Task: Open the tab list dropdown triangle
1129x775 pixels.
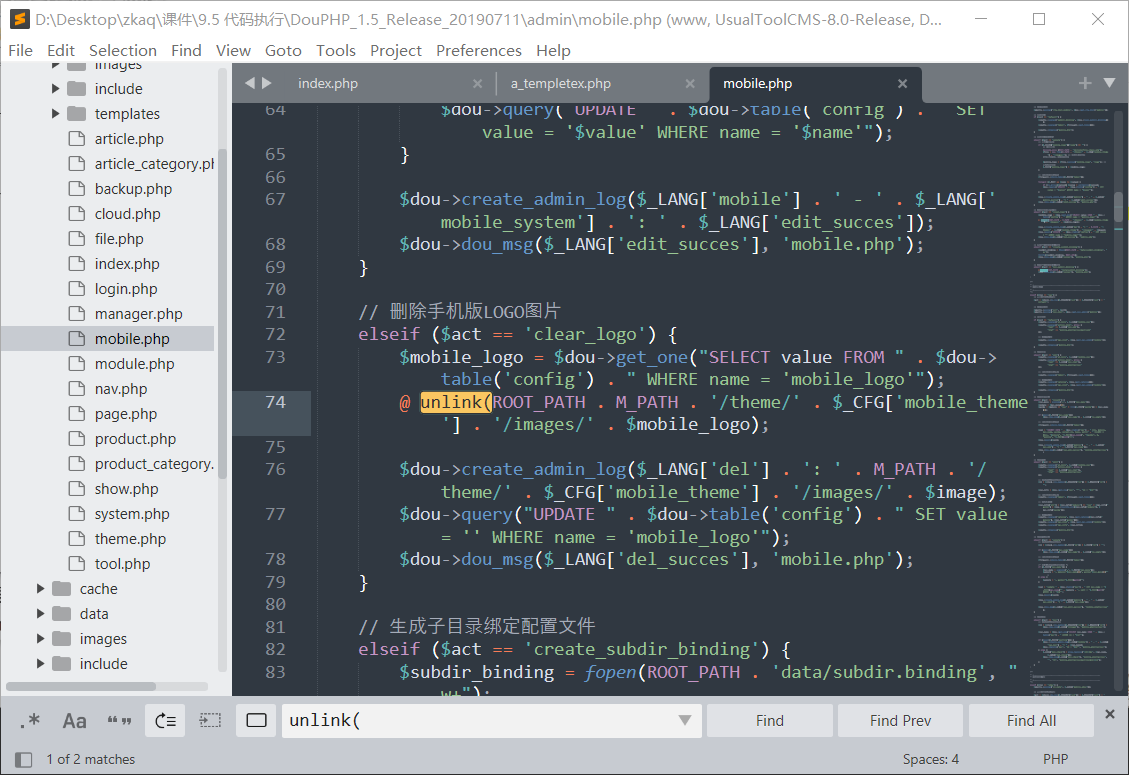Action: coord(1110,83)
